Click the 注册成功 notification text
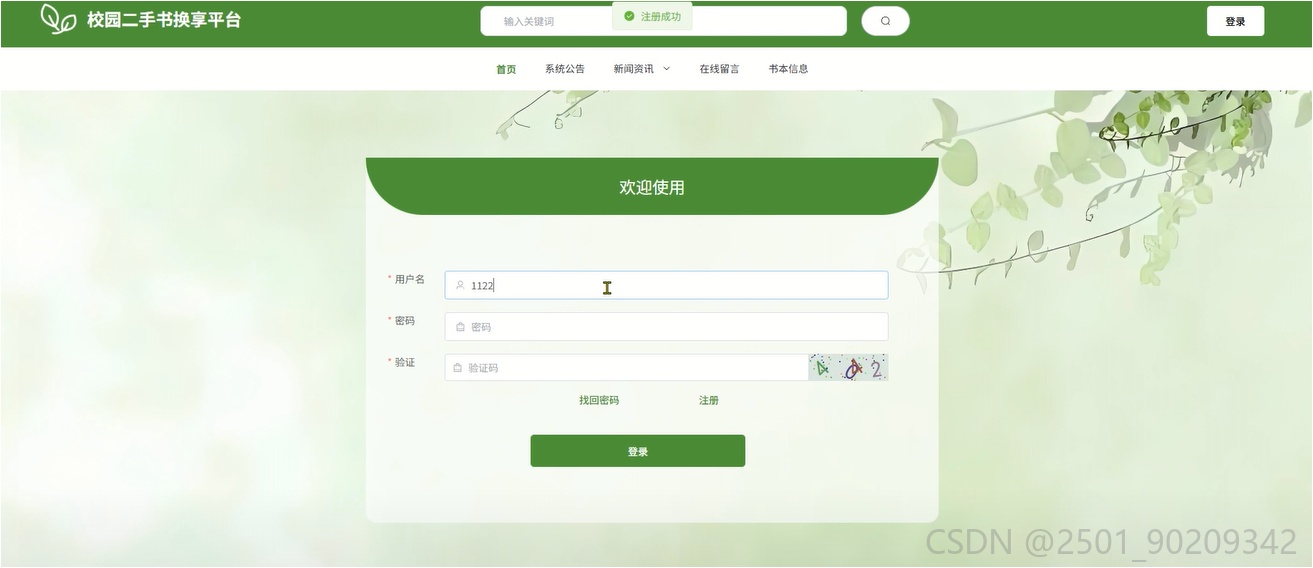Image resolution: width=1313 pixels, height=568 pixels. tap(661, 16)
